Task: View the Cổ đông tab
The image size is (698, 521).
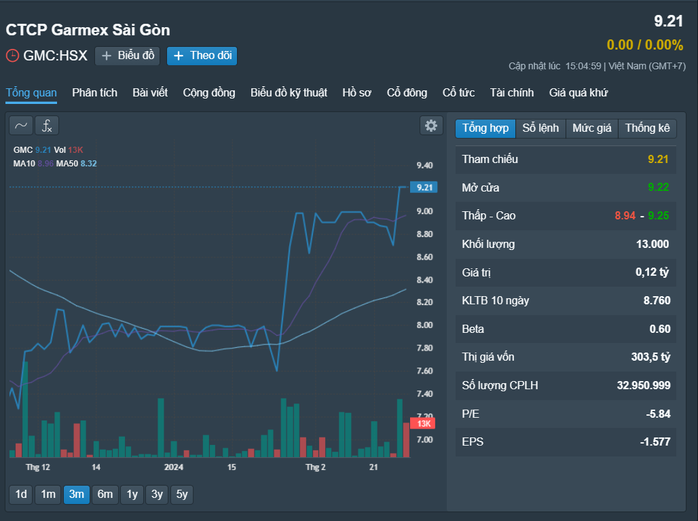Action: [407, 93]
